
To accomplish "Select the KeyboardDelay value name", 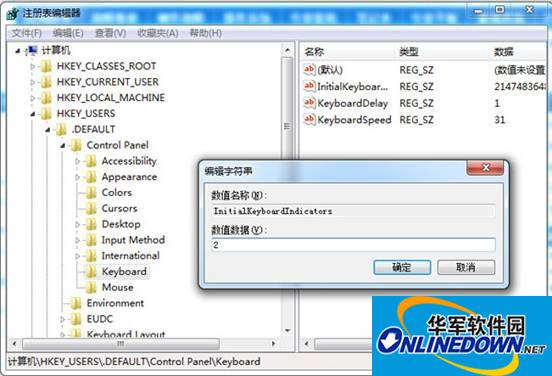I will tap(352, 103).
